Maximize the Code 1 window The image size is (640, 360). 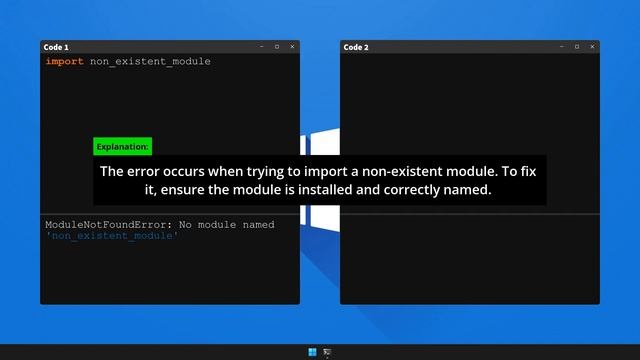277,47
